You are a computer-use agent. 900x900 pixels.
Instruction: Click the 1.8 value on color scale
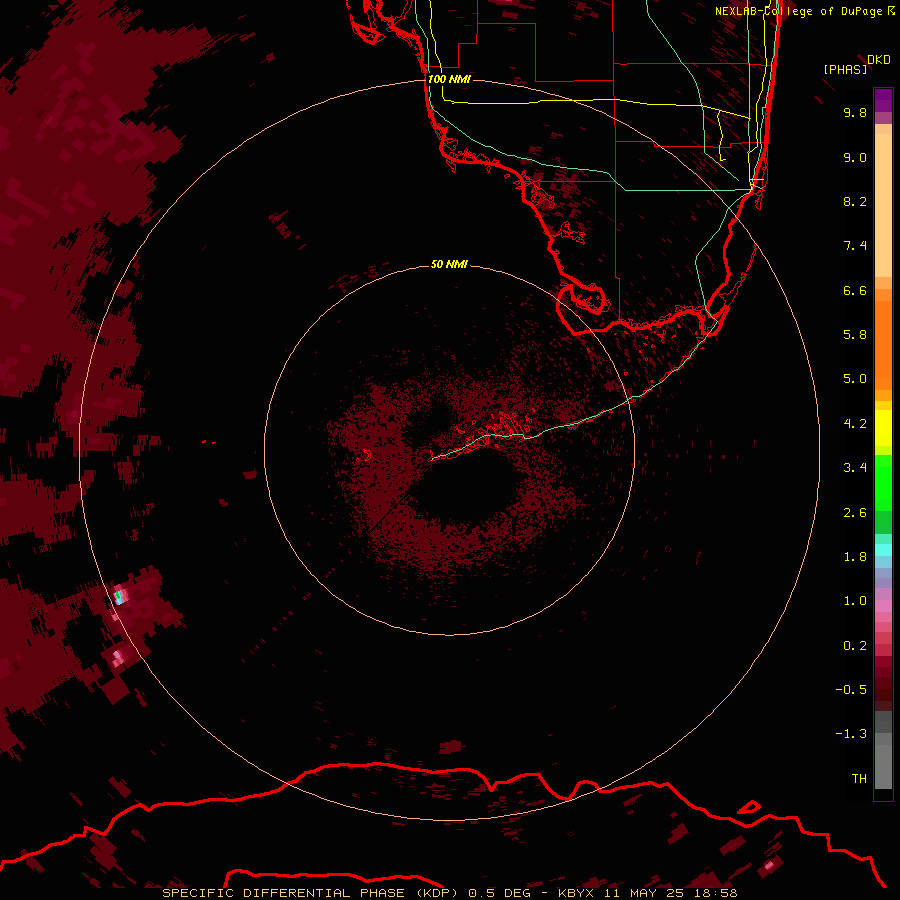tap(855, 557)
